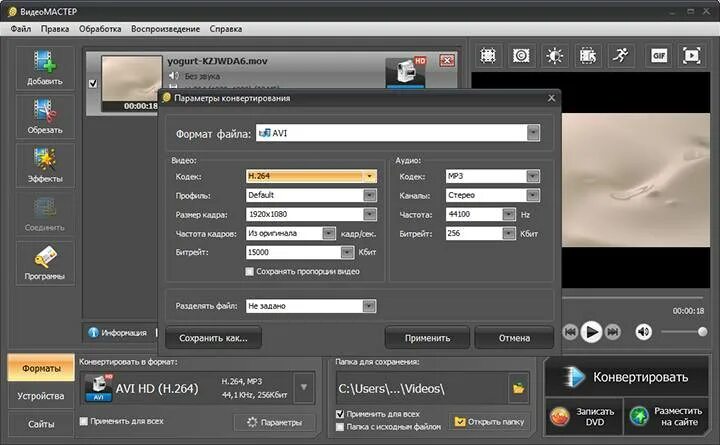This screenshot has width=720, height=445.
Task: Open the Обработка menu
Action: point(100,28)
